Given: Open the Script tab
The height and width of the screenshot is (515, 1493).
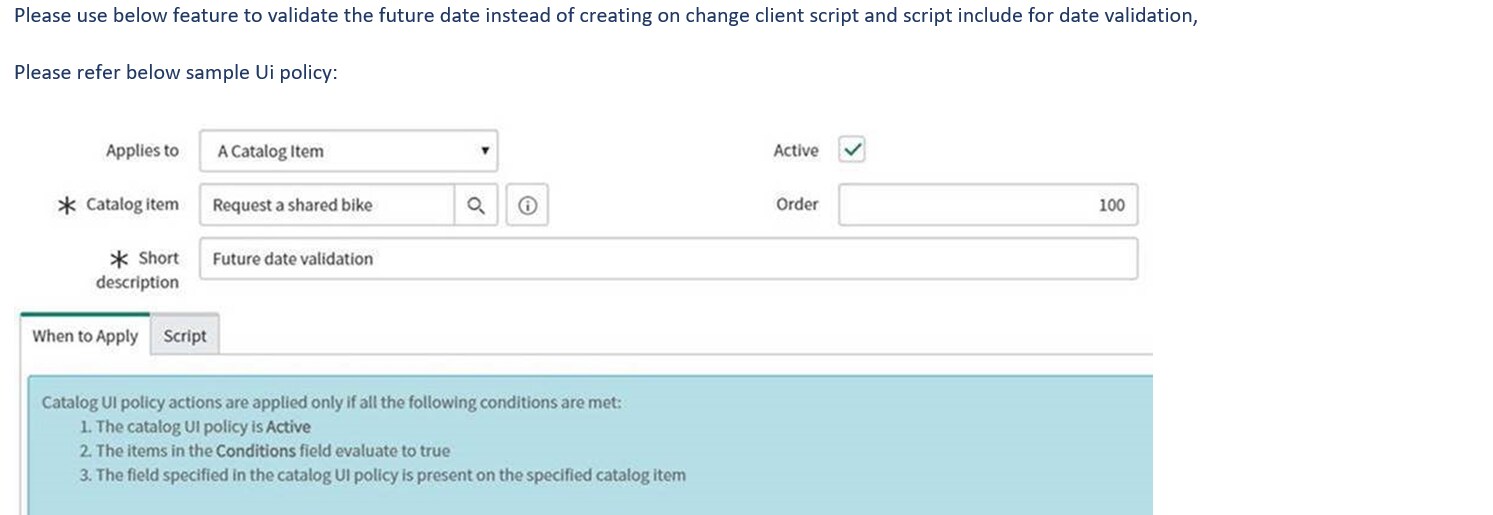Looking at the screenshot, I should click(185, 336).
